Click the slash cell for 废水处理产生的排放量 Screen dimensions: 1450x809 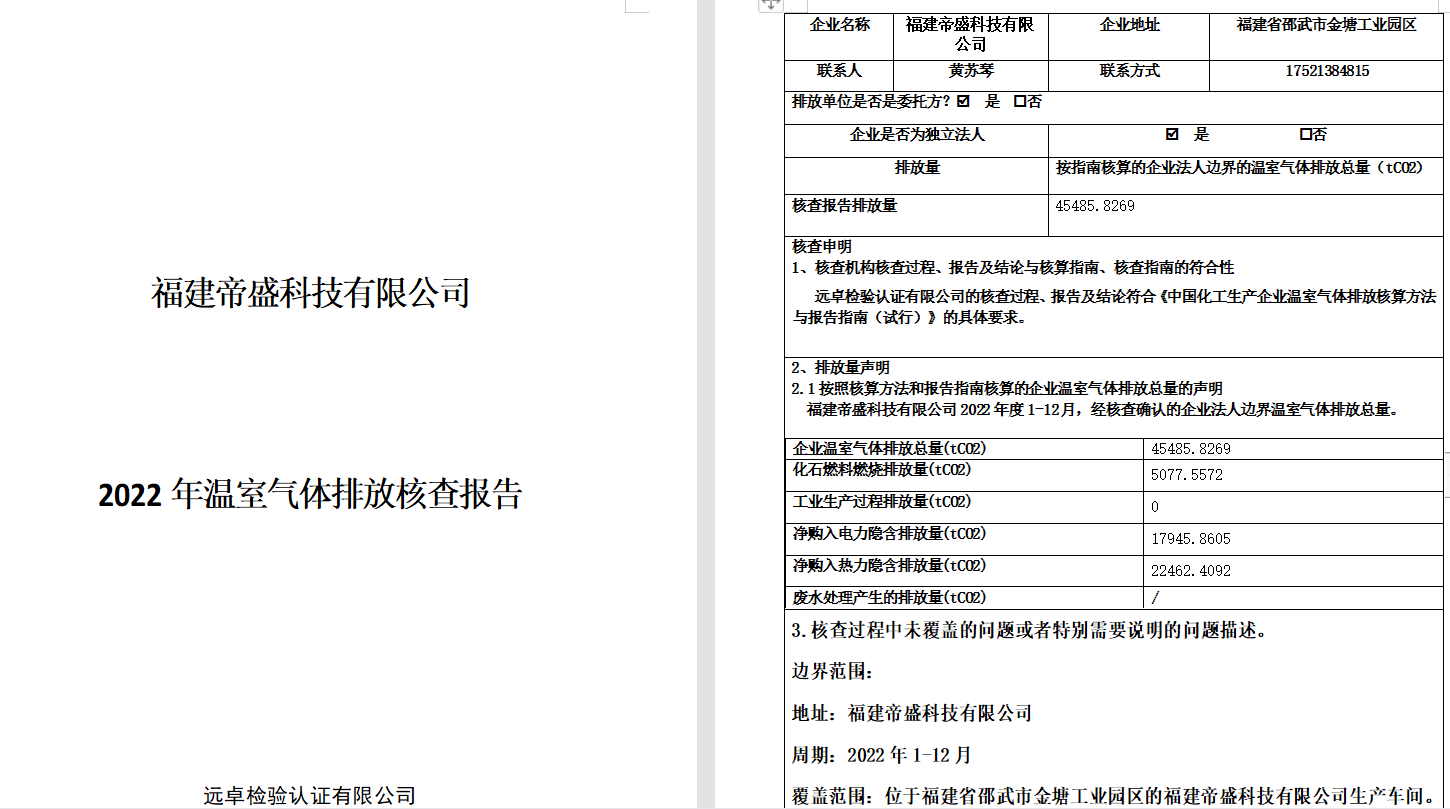click(x=1156, y=597)
